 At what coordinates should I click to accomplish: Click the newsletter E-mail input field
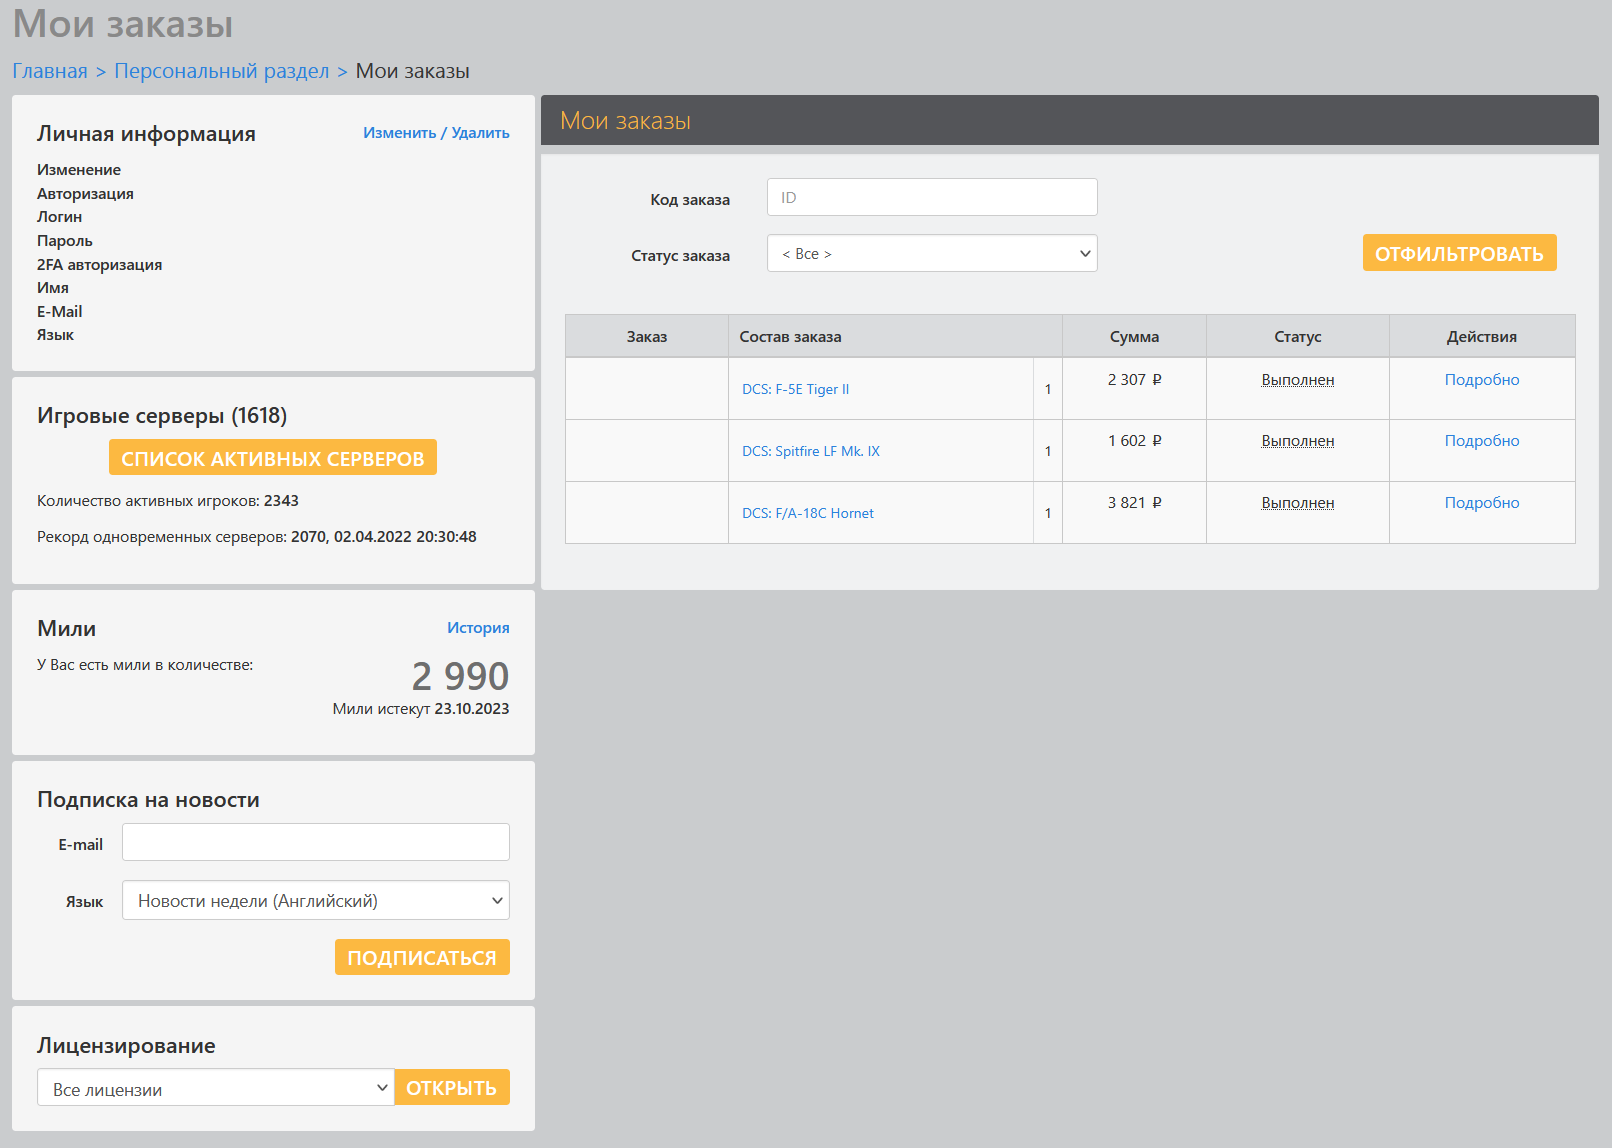pos(315,843)
